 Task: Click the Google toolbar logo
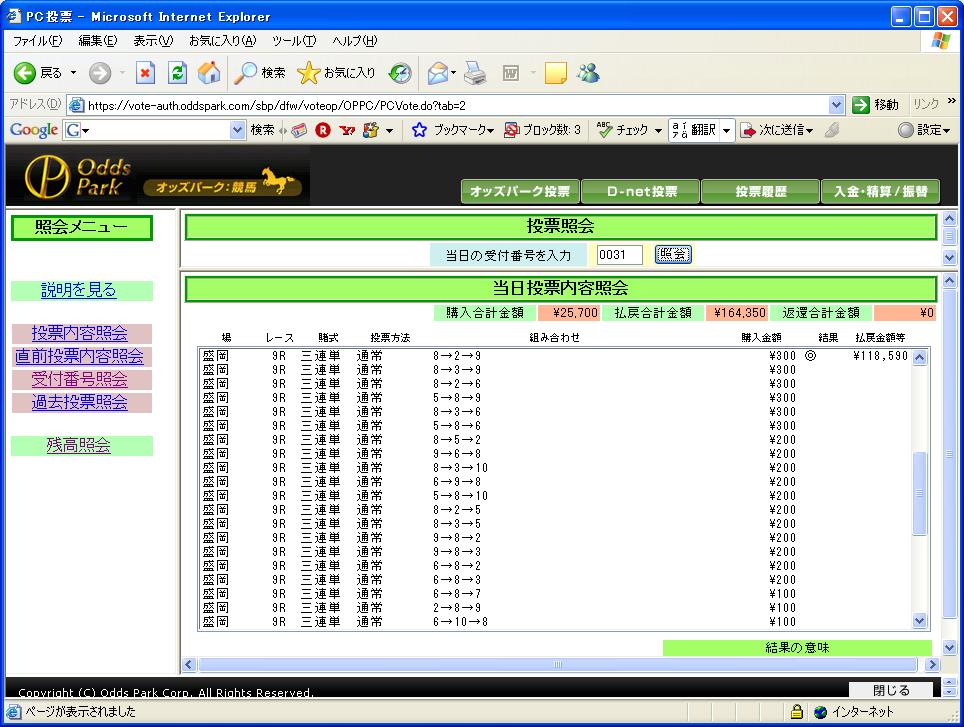point(34,130)
